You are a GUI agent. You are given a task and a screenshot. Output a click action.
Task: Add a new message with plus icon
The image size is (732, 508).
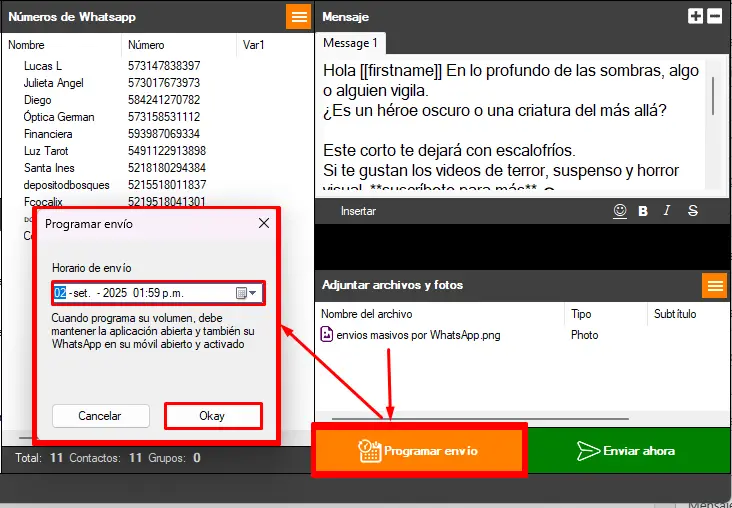point(696,16)
